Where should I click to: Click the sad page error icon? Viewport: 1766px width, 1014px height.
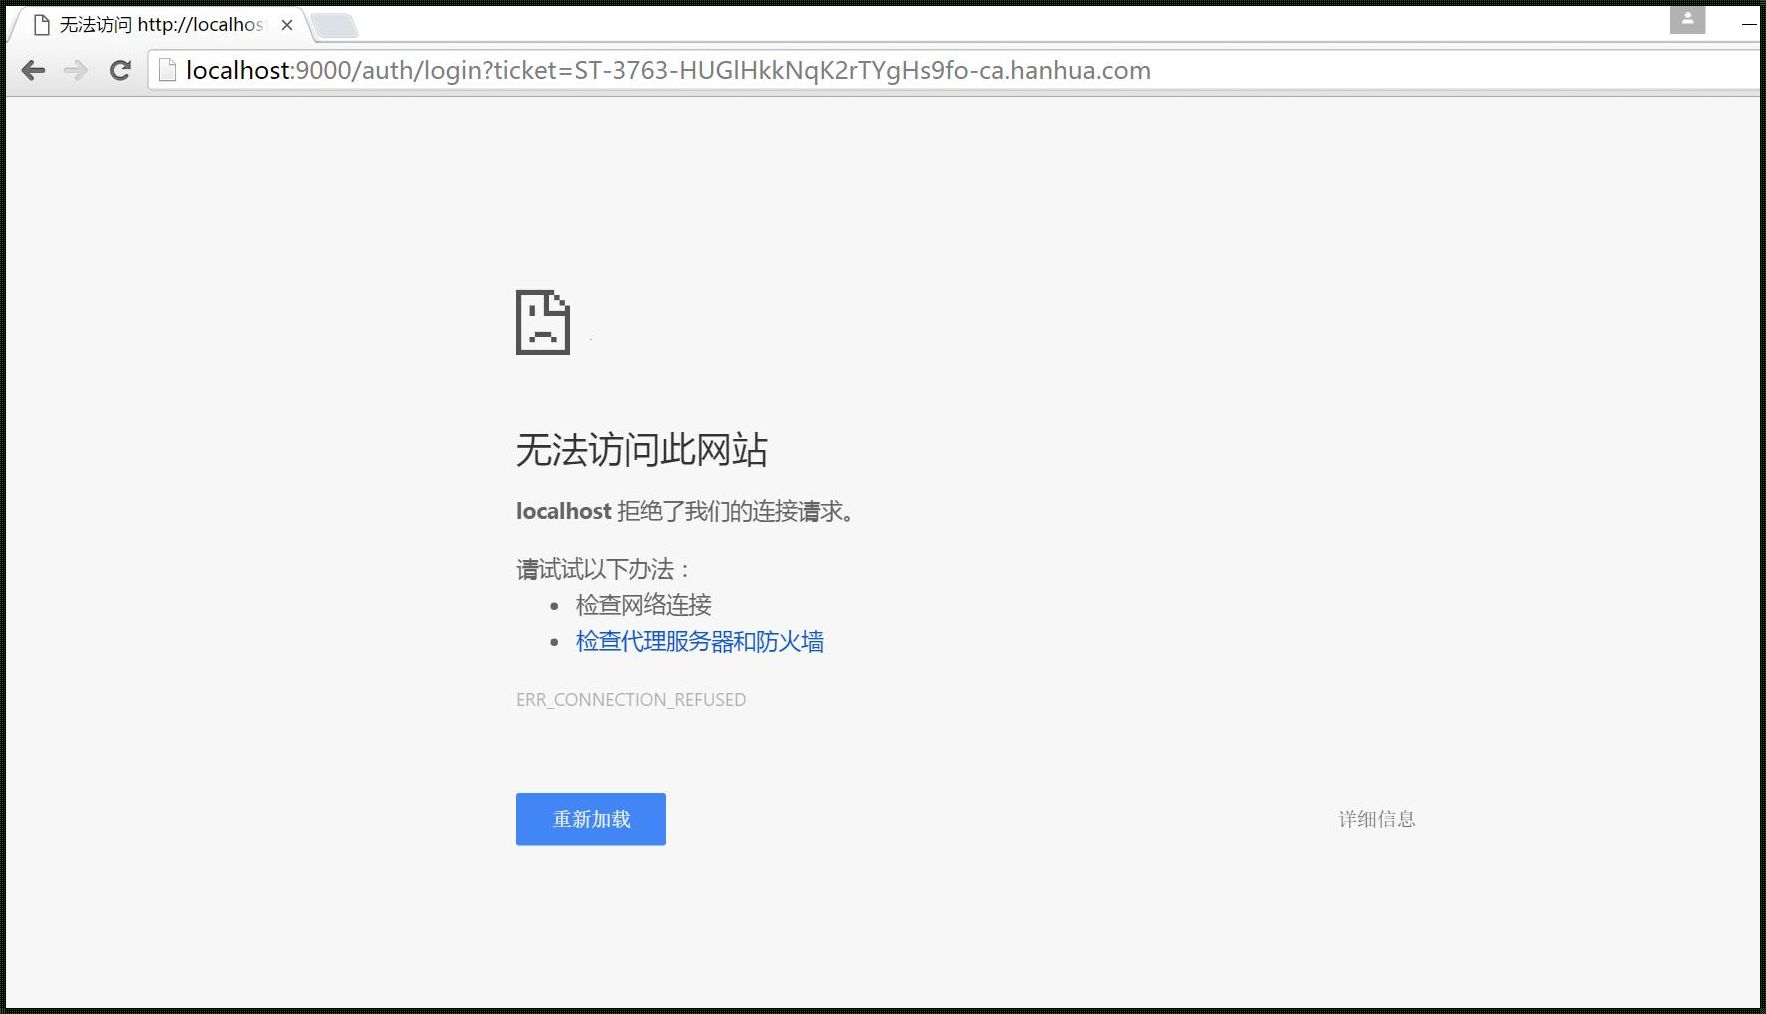[x=543, y=322]
